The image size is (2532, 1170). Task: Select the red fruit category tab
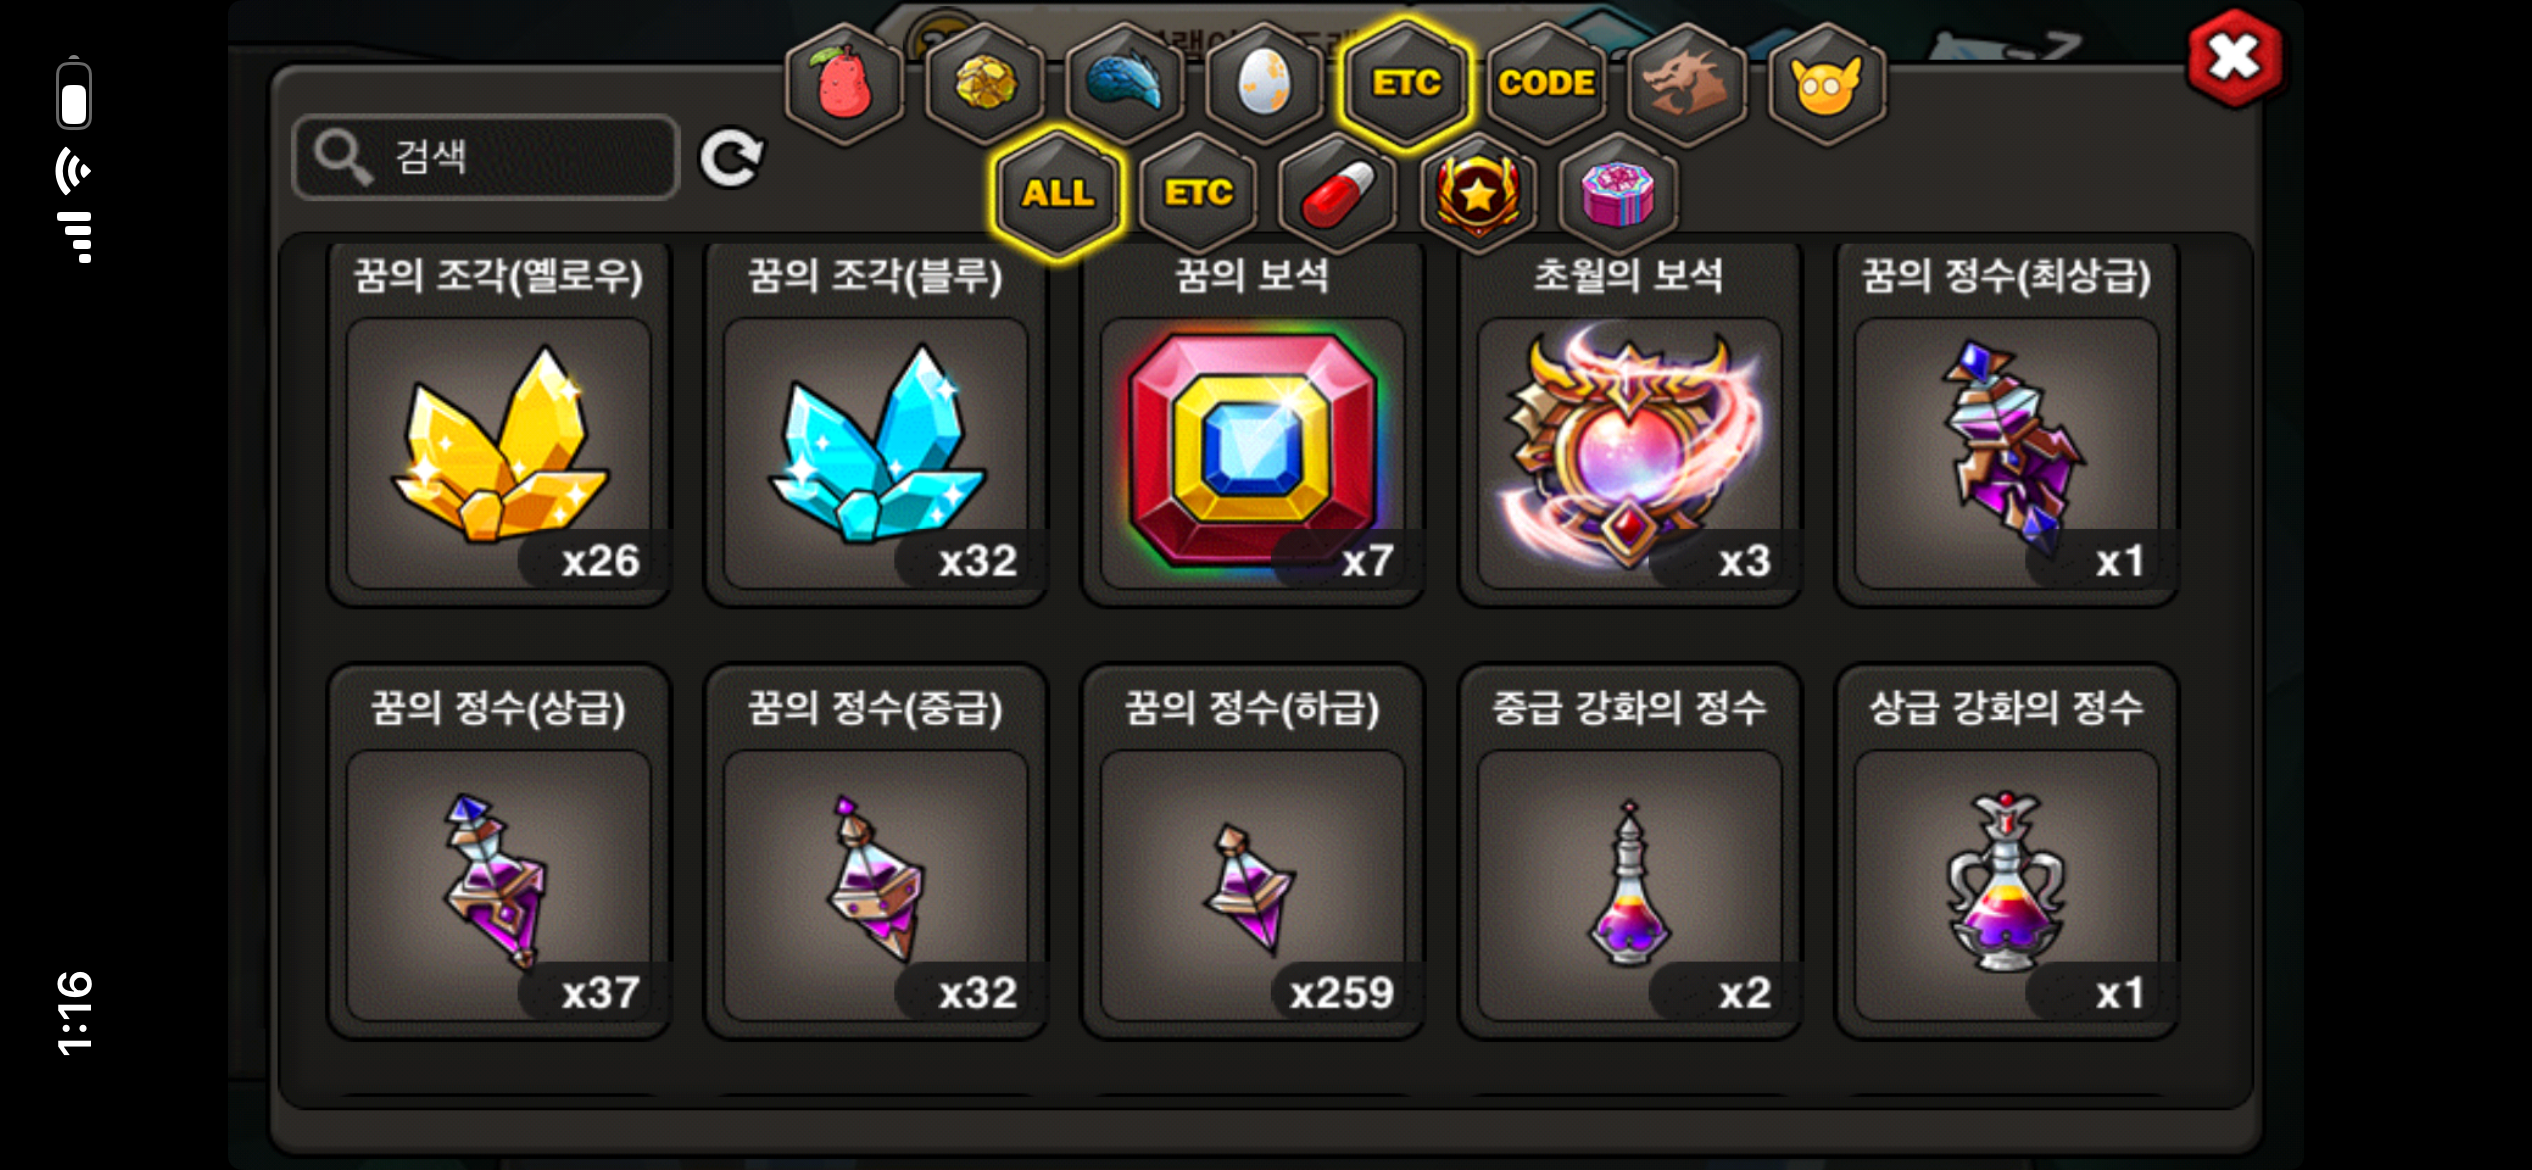(x=845, y=84)
